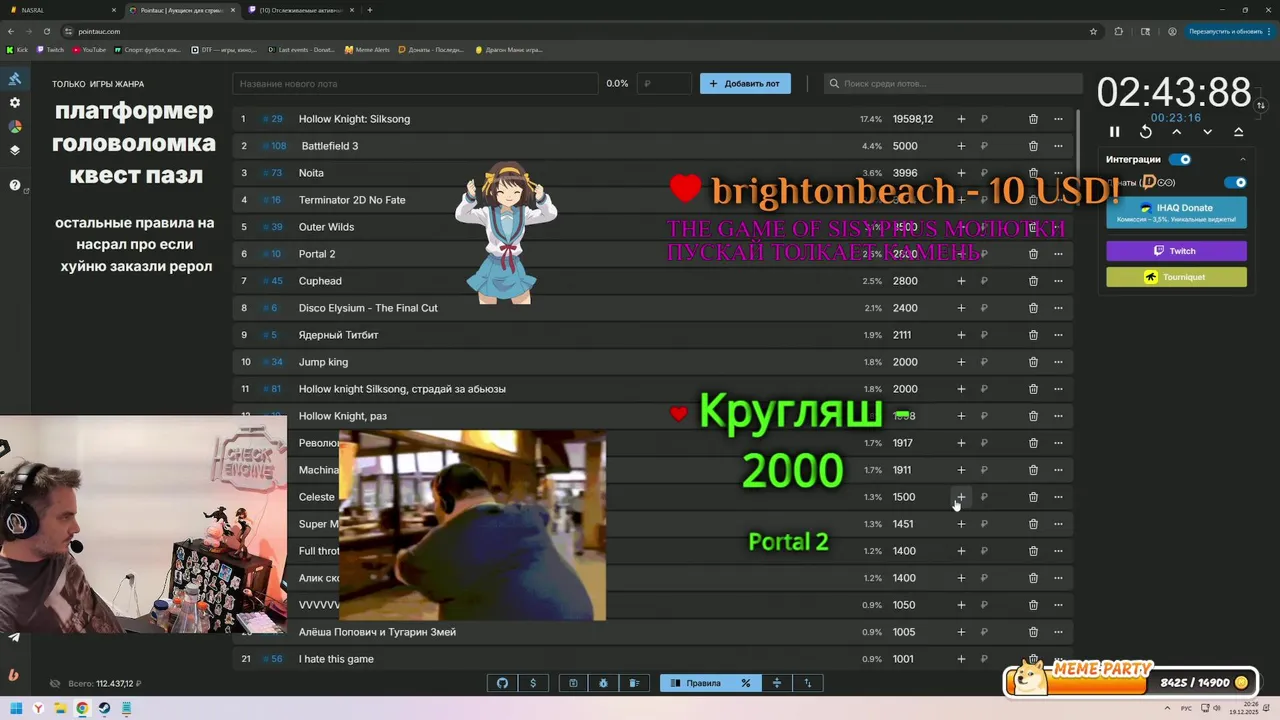Select the Outer Wilds lot name
Screen dimensions: 1280x720
click(x=326, y=227)
